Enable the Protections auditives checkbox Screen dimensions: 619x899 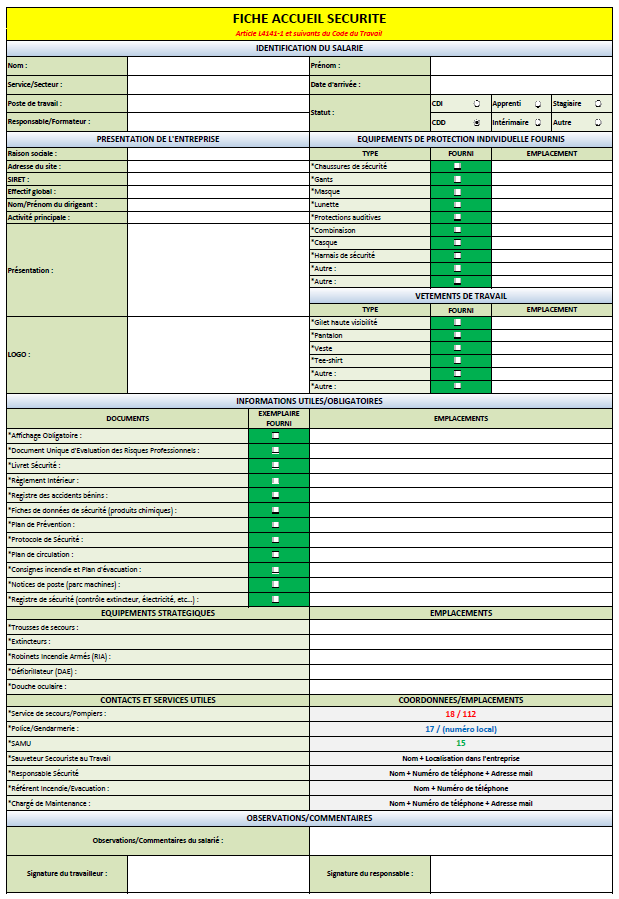458,217
